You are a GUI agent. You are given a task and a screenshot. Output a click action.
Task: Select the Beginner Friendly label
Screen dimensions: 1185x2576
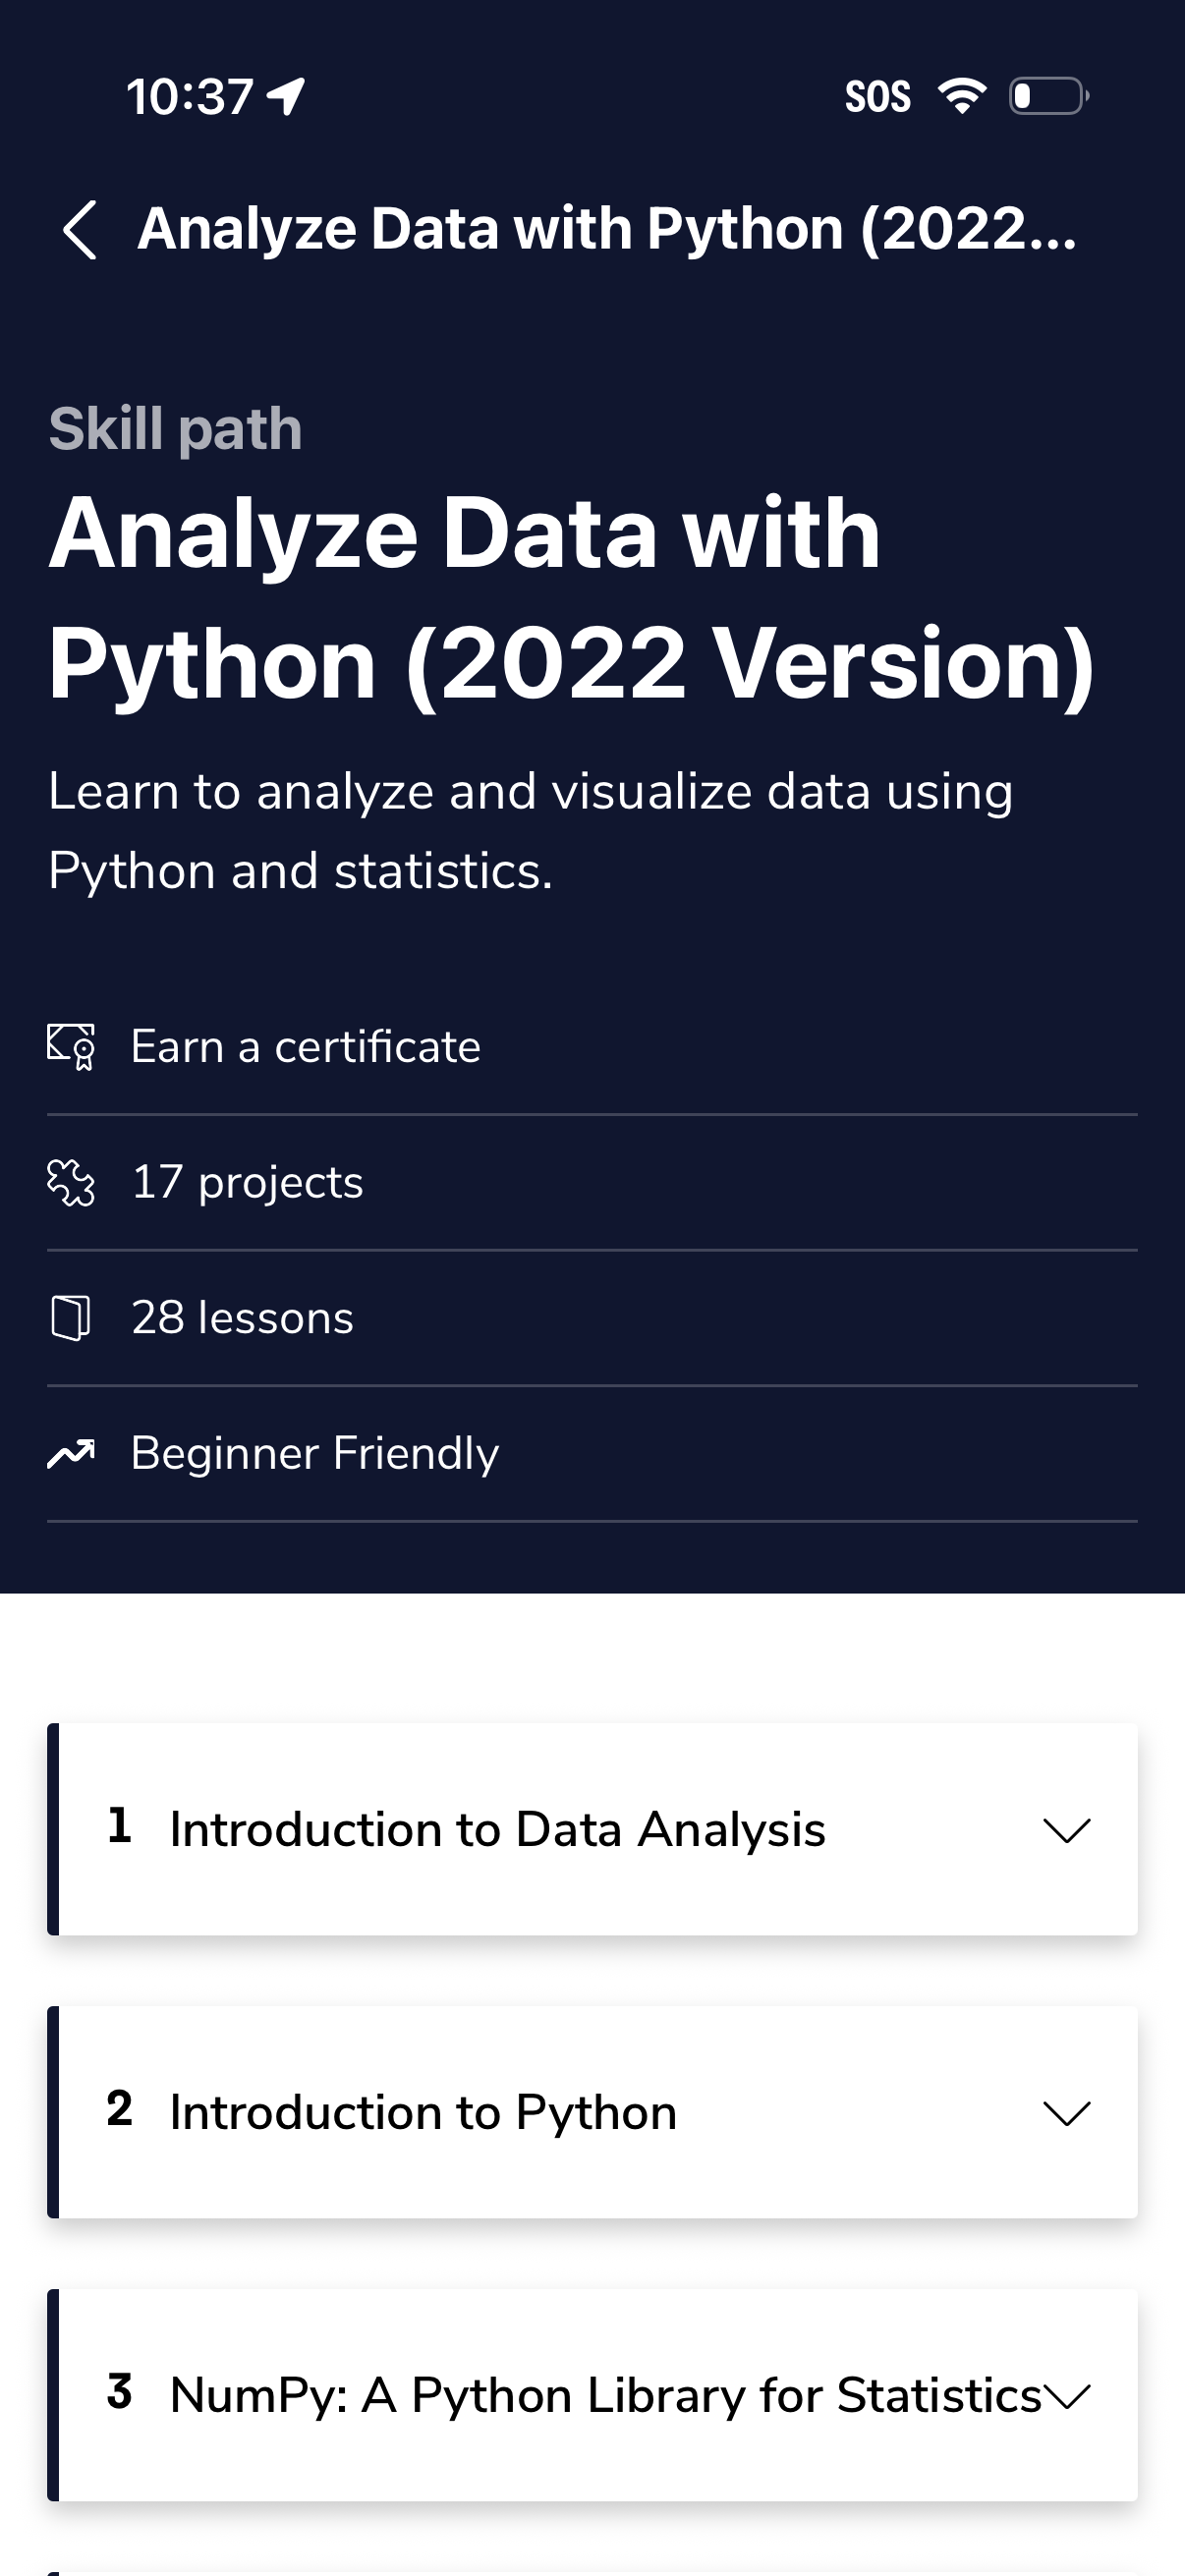313,1453
